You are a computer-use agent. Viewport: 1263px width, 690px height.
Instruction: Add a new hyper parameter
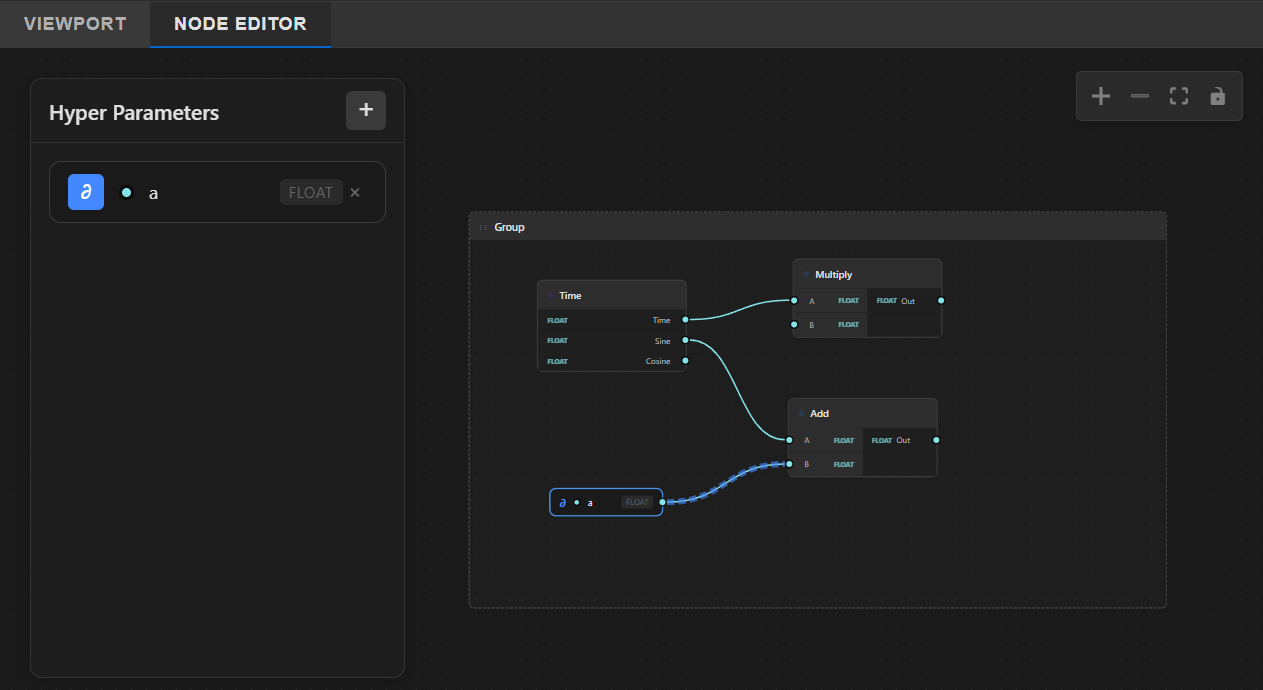coord(365,110)
